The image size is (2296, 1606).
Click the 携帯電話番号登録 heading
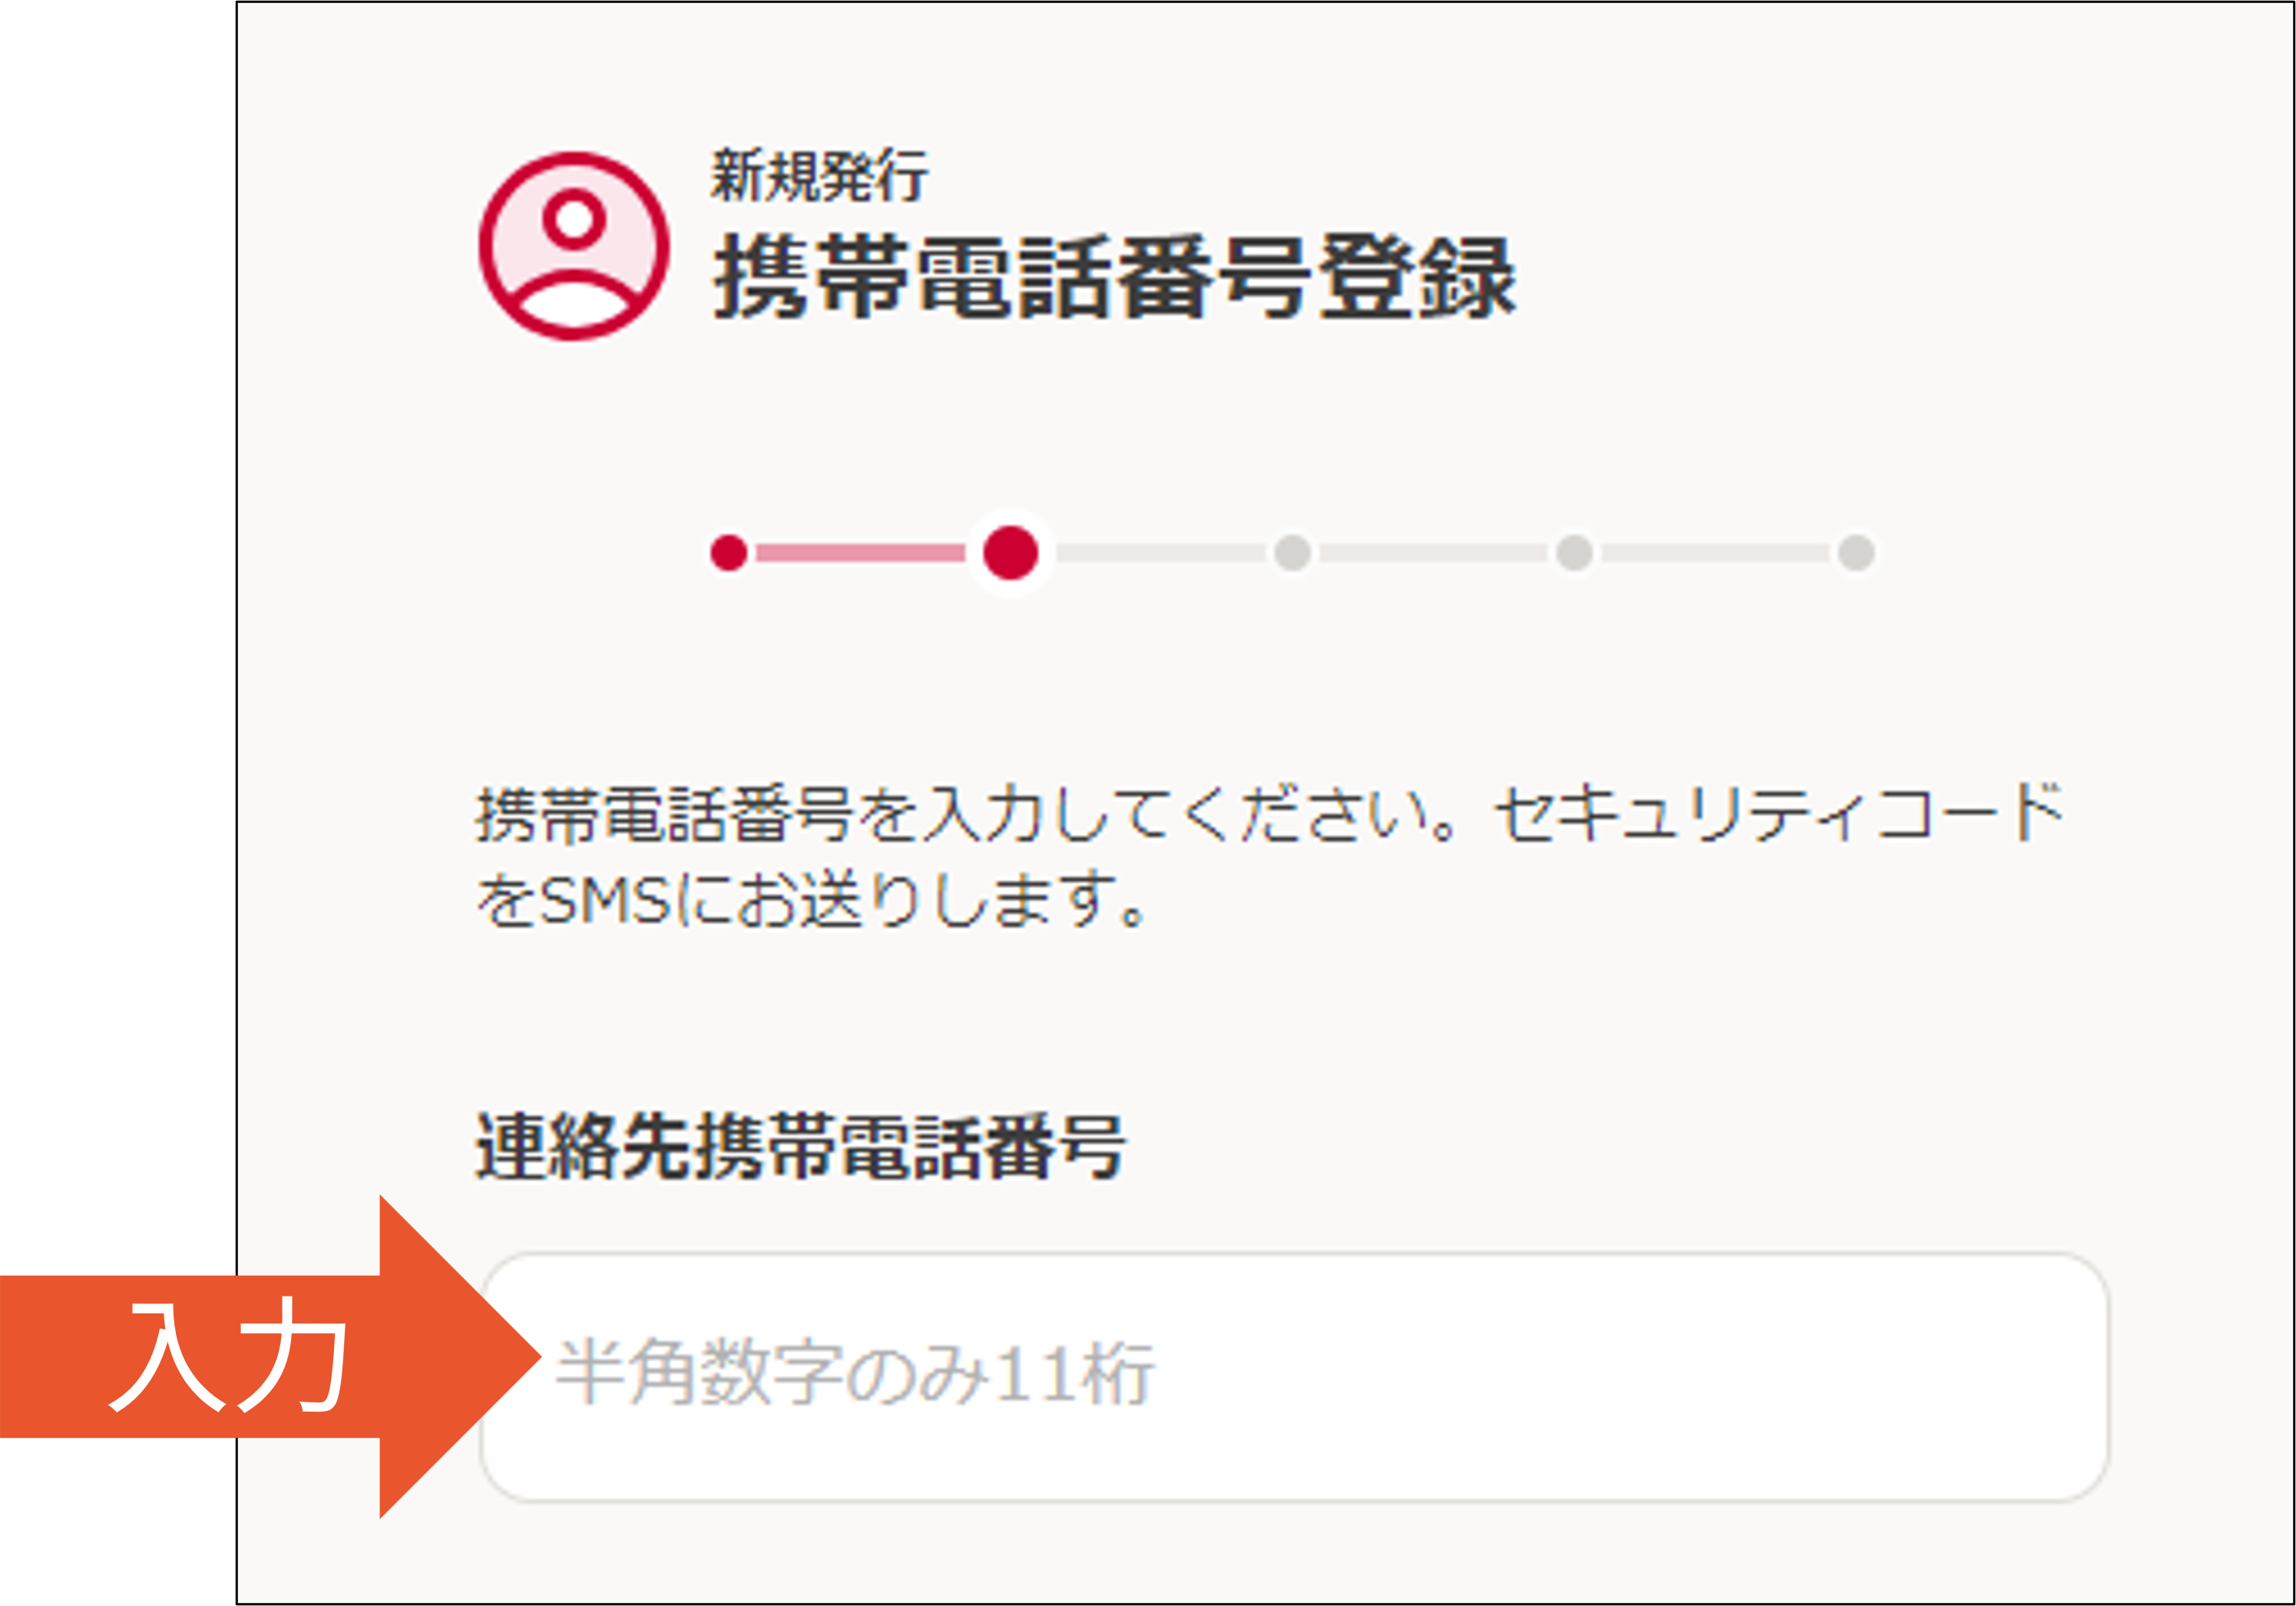pos(1114,277)
